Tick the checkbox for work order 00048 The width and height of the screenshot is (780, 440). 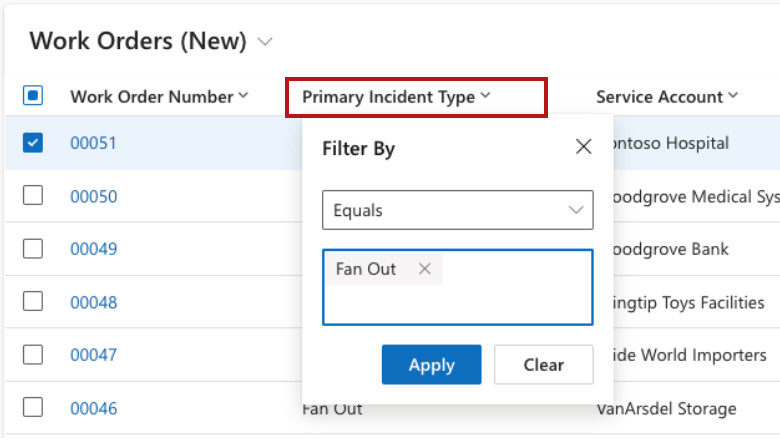pyautogui.click(x=33, y=302)
